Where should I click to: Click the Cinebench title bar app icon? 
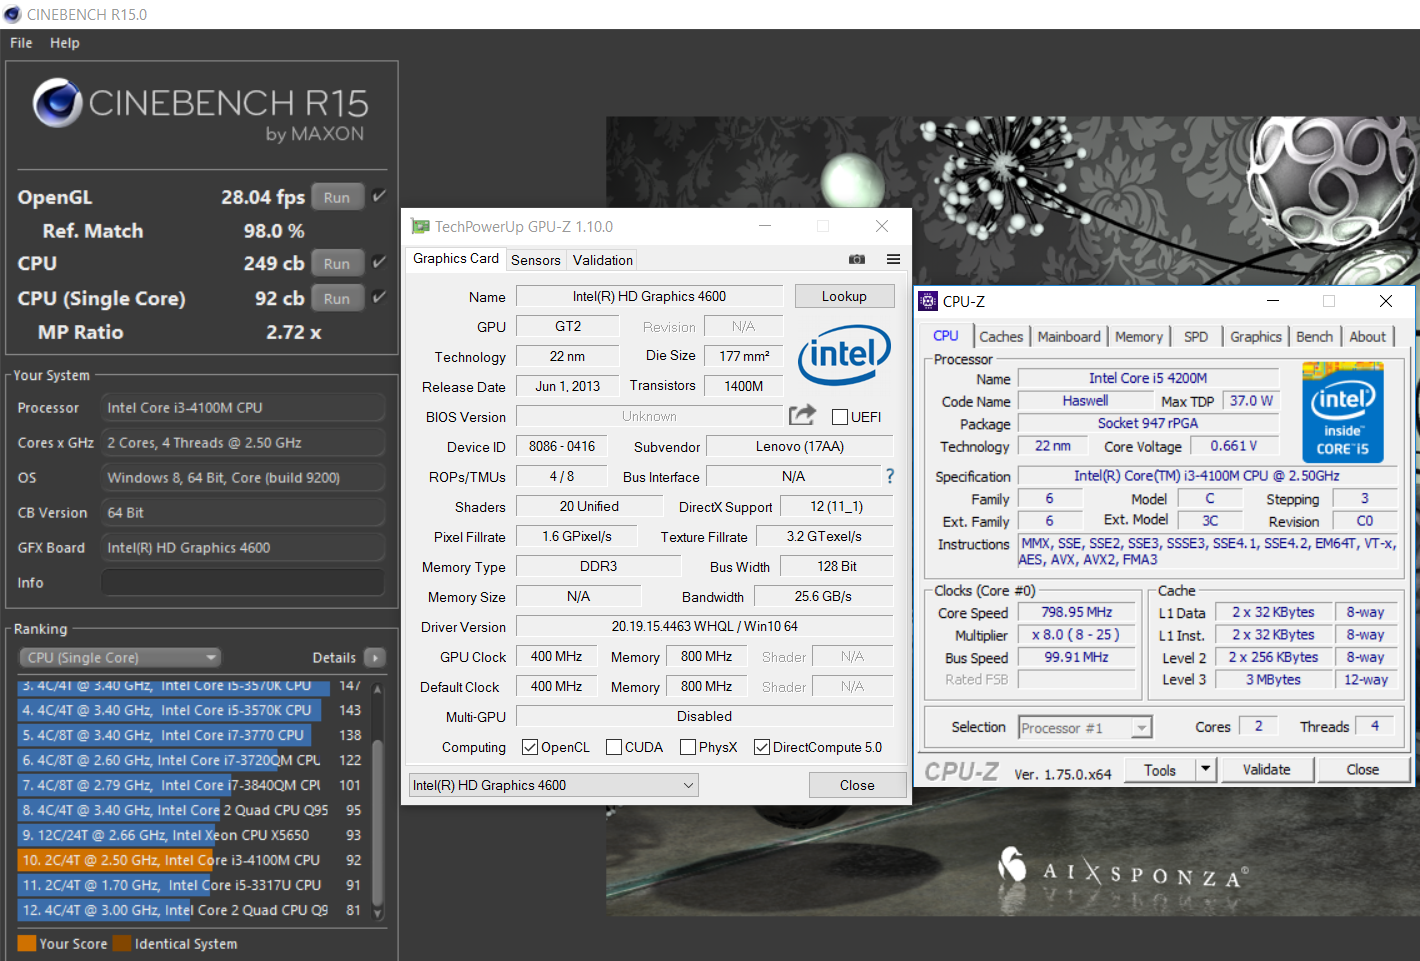point(12,14)
